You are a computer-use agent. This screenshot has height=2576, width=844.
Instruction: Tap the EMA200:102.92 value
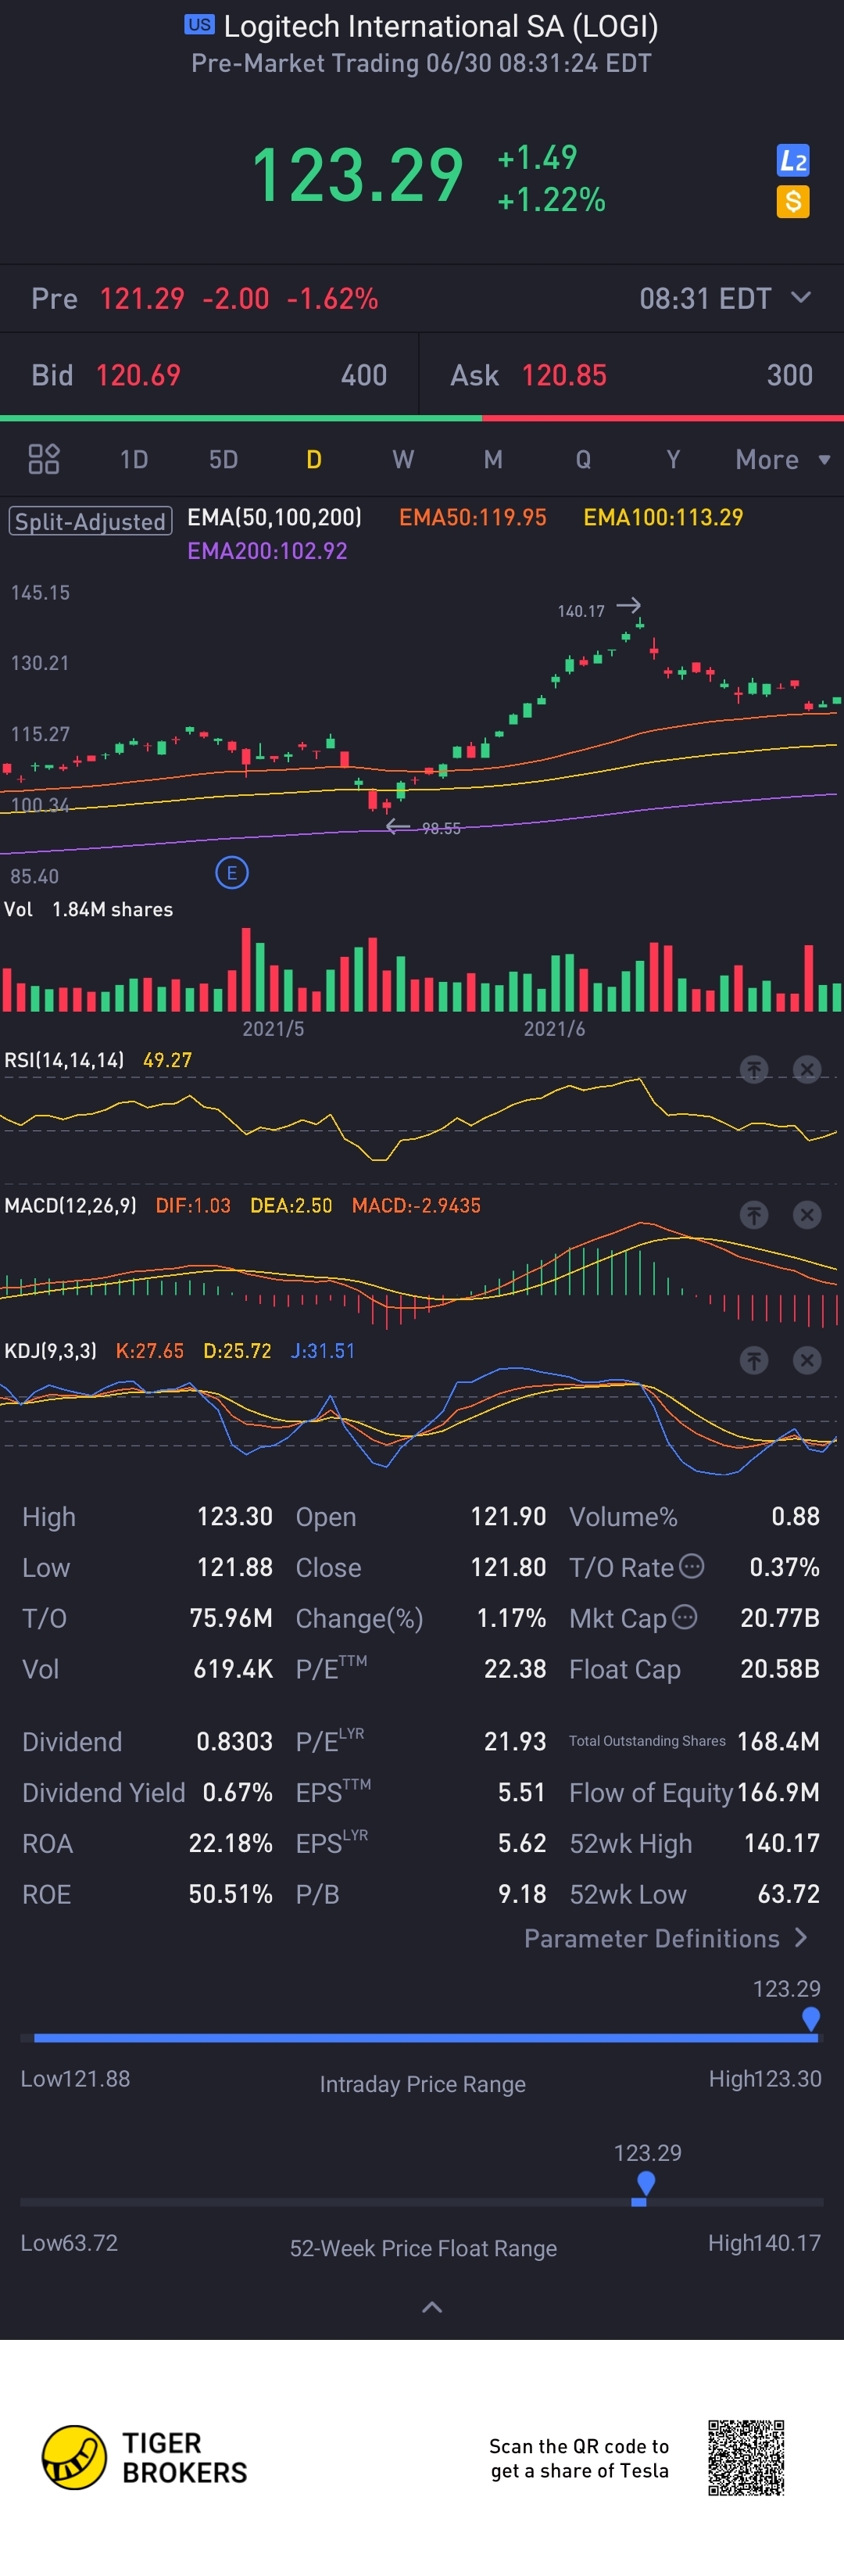pos(267,551)
